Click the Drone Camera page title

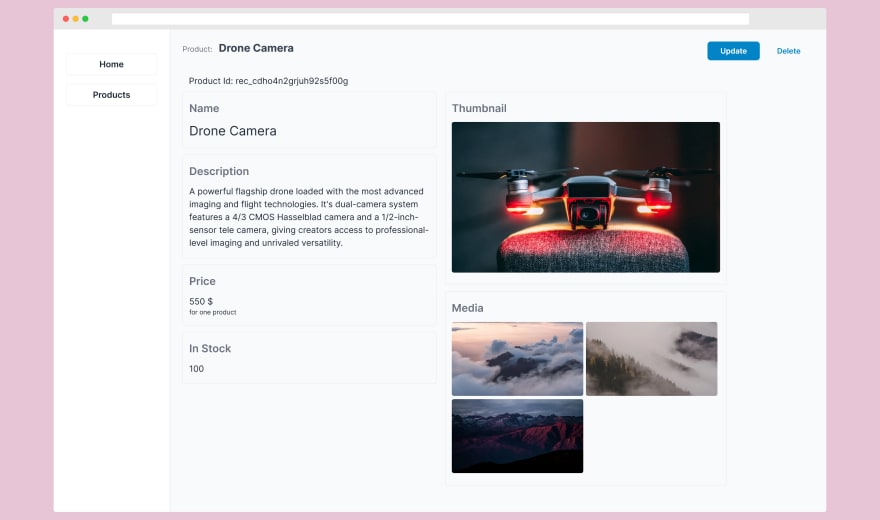256,48
